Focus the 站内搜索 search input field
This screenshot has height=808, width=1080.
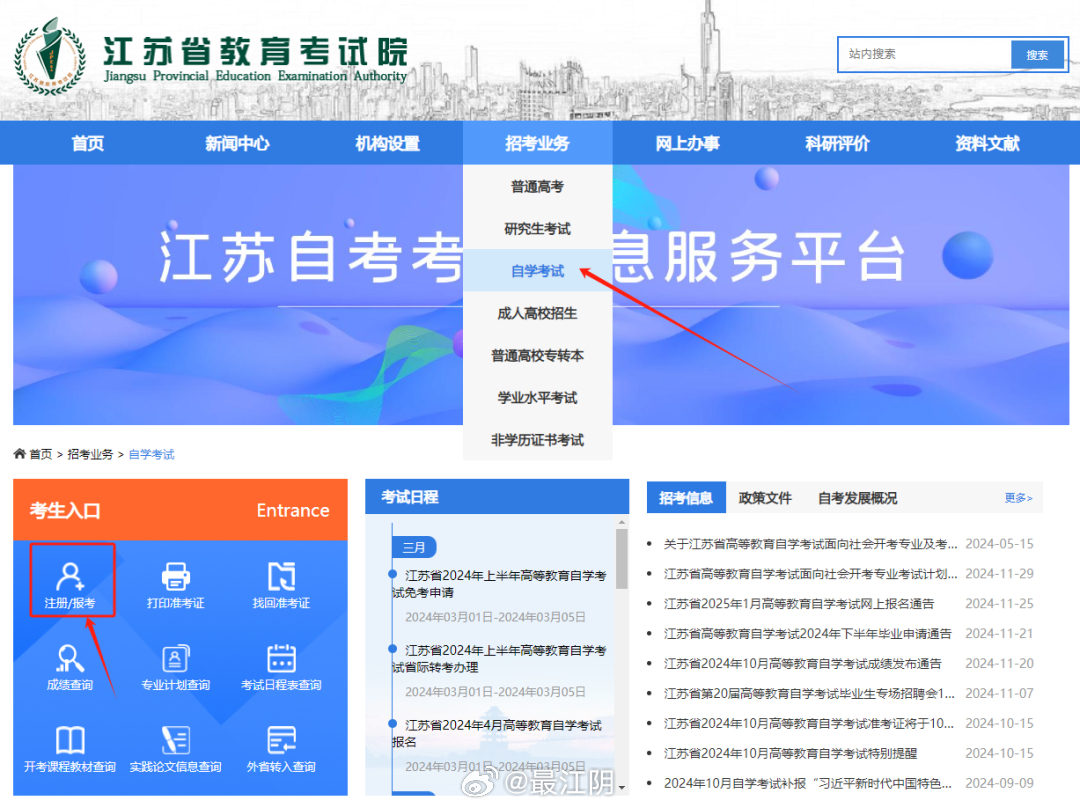[x=924, y=54]
